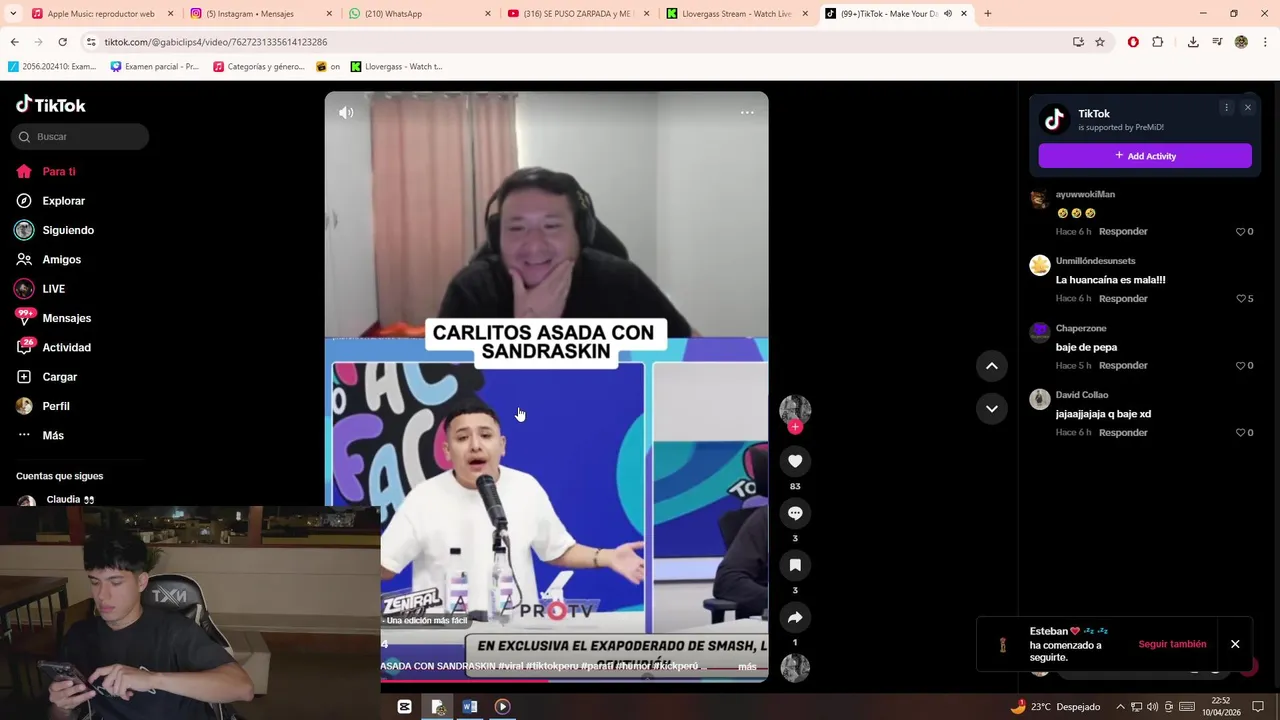Open the Para ti feed
The height and width of the screenshot is (720, 1280).
point(46,172)
